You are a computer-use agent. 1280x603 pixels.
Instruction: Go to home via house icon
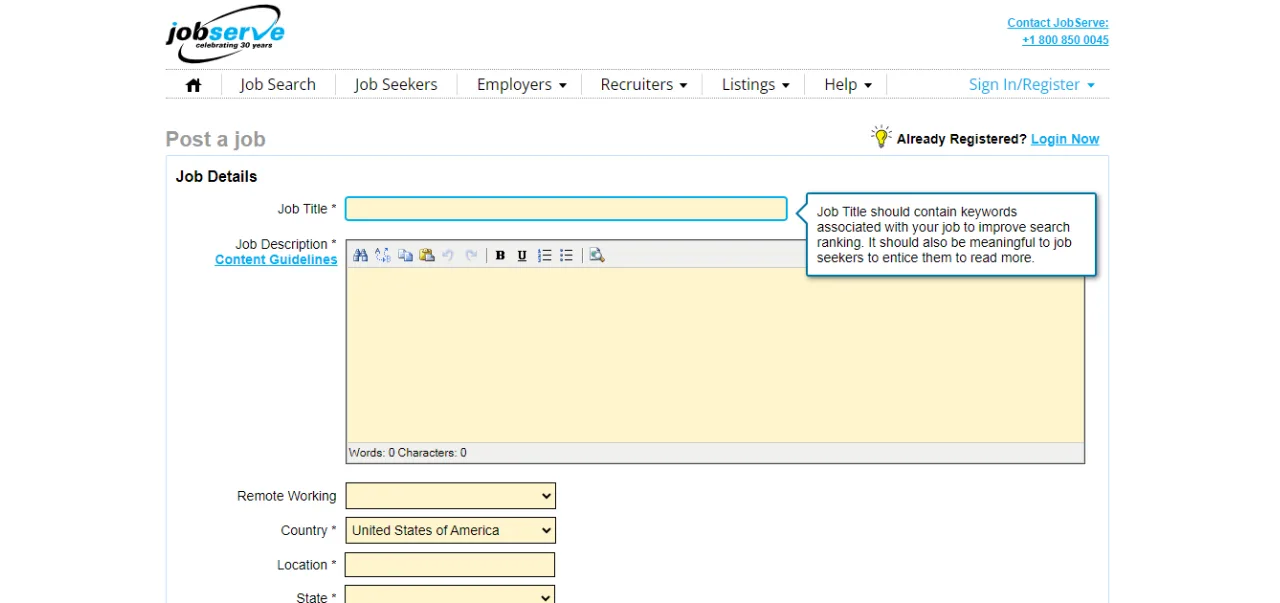pyautogui.click(x=194, y=85)
